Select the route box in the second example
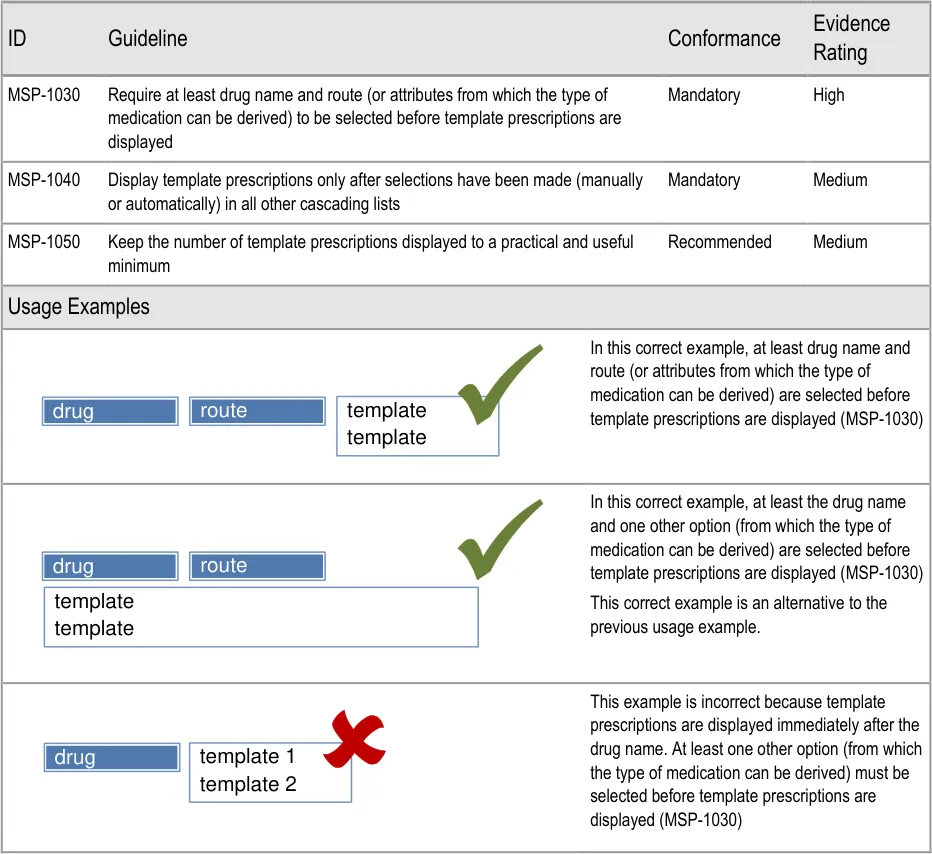Screen dimensions: 932x854 (257, 566)
